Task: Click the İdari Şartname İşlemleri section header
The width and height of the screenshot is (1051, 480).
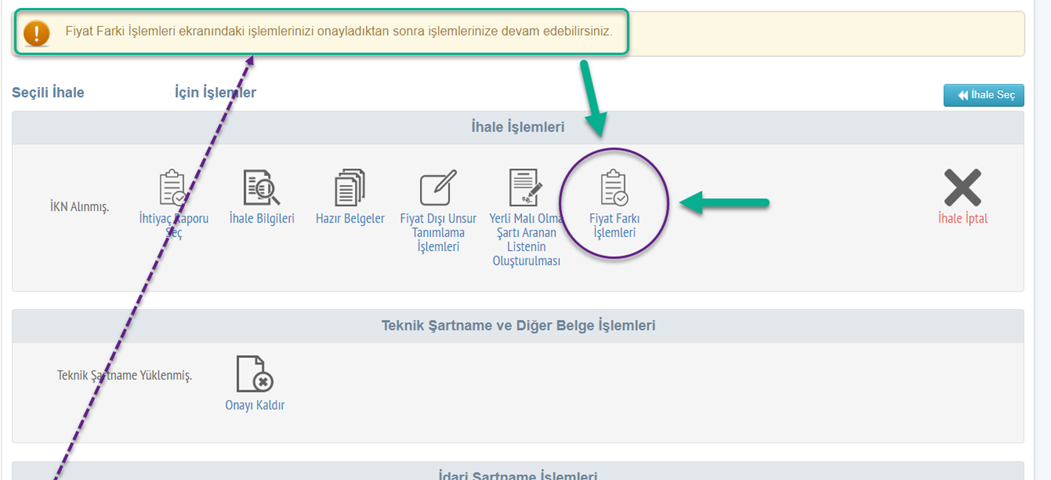Action: (518, 475)
